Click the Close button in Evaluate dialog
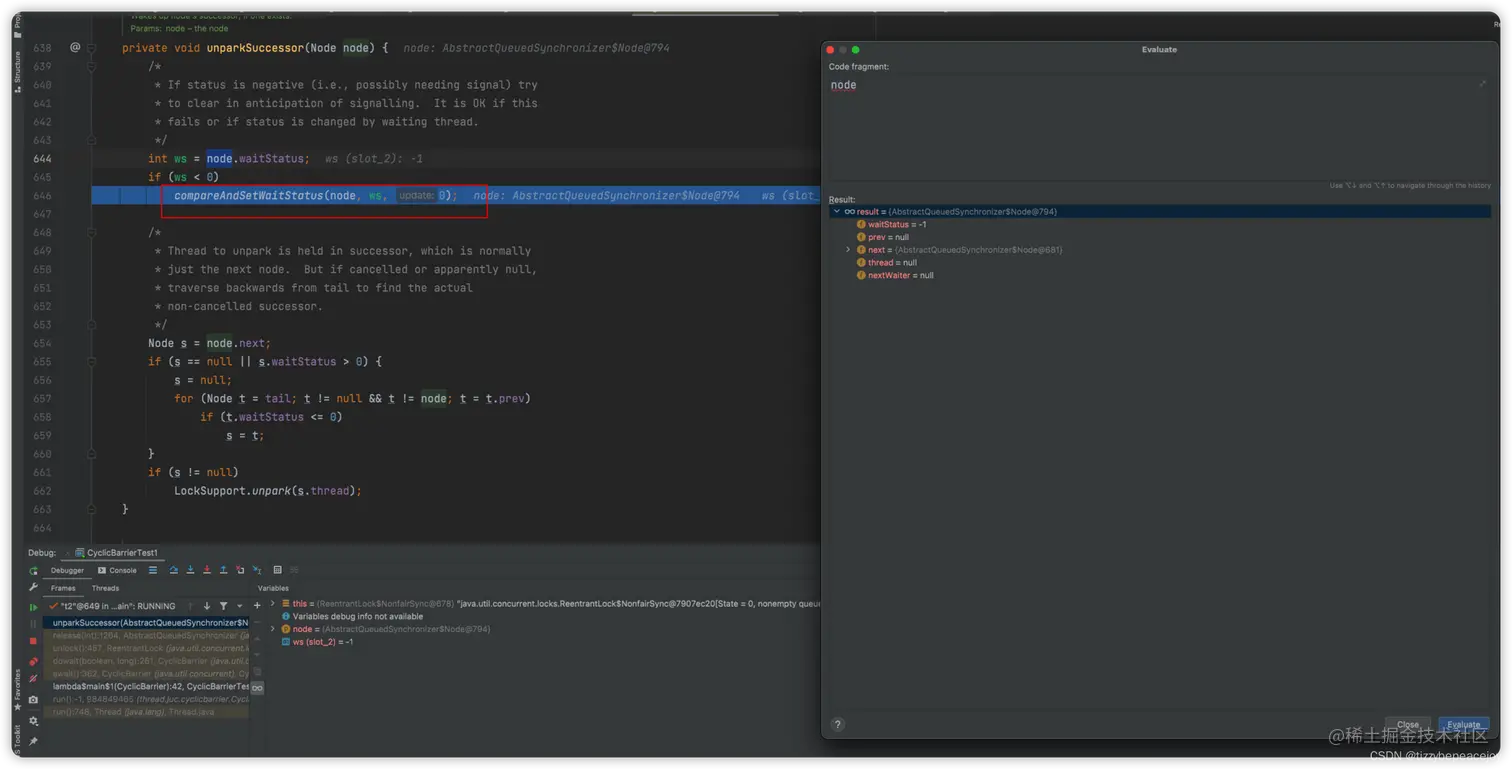Image resolution: width=1512 pixels, height=769 pixels. tap(1408, 725)
